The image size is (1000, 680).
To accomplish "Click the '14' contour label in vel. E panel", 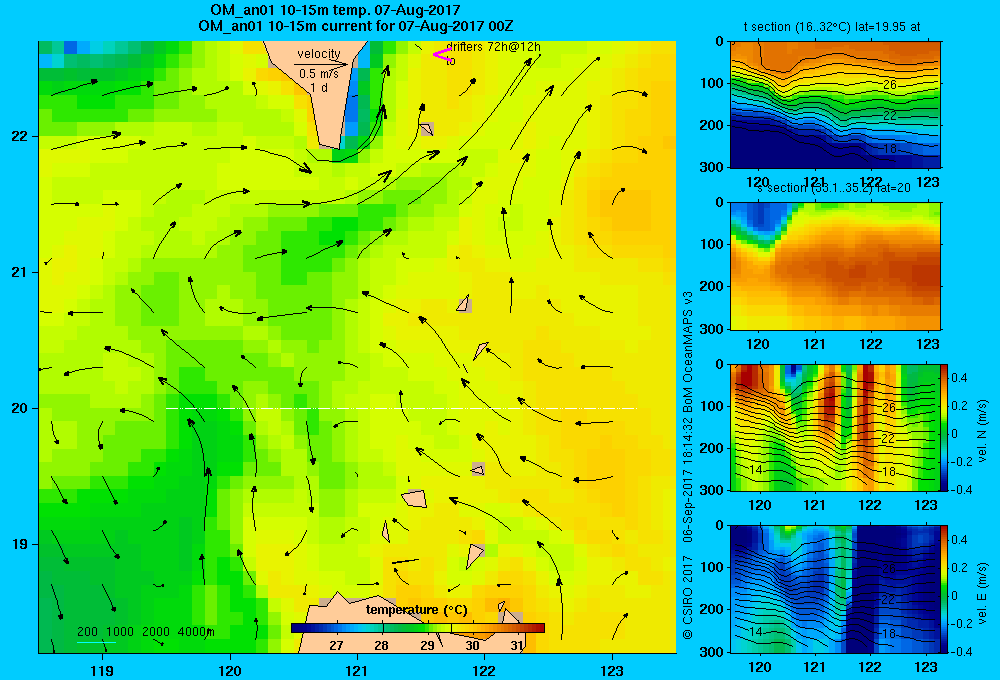I will click(x=756, y=632).
